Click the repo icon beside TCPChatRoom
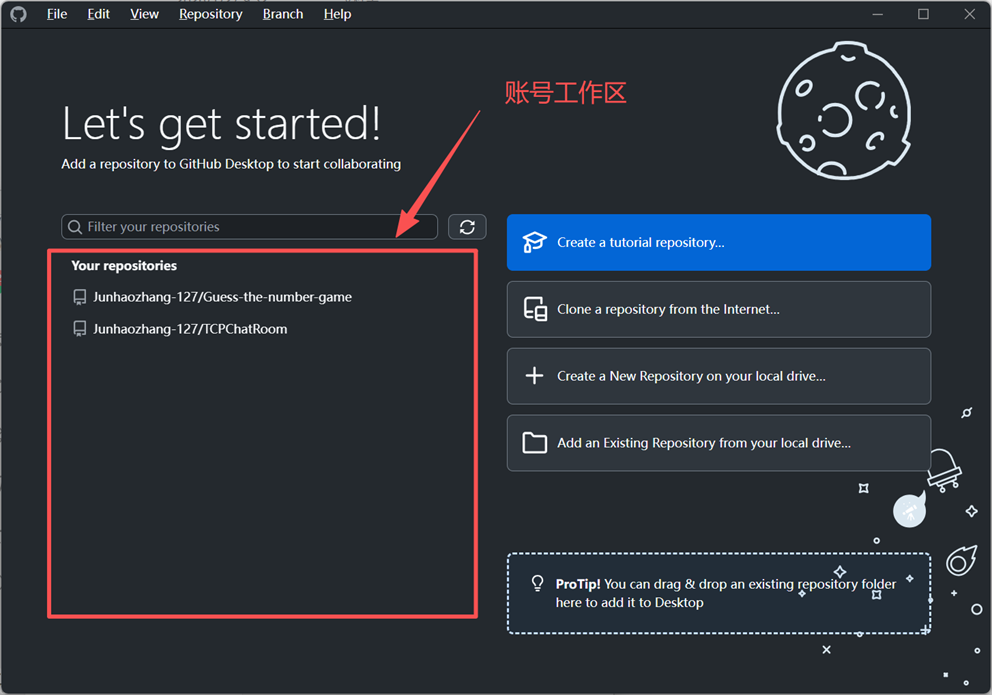Screen dimensions: 992x695 coord(80,329)
